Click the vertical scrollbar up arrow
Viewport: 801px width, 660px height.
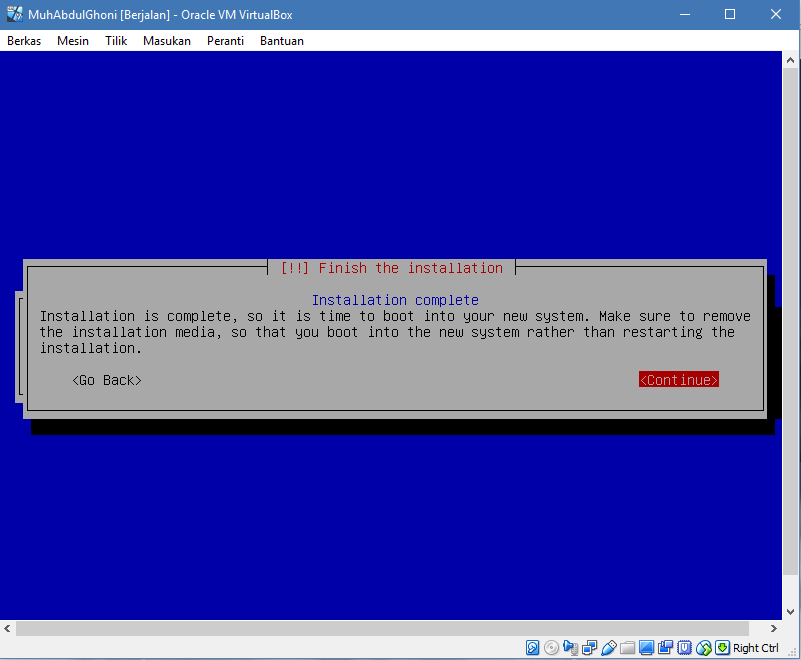[790, 60]
